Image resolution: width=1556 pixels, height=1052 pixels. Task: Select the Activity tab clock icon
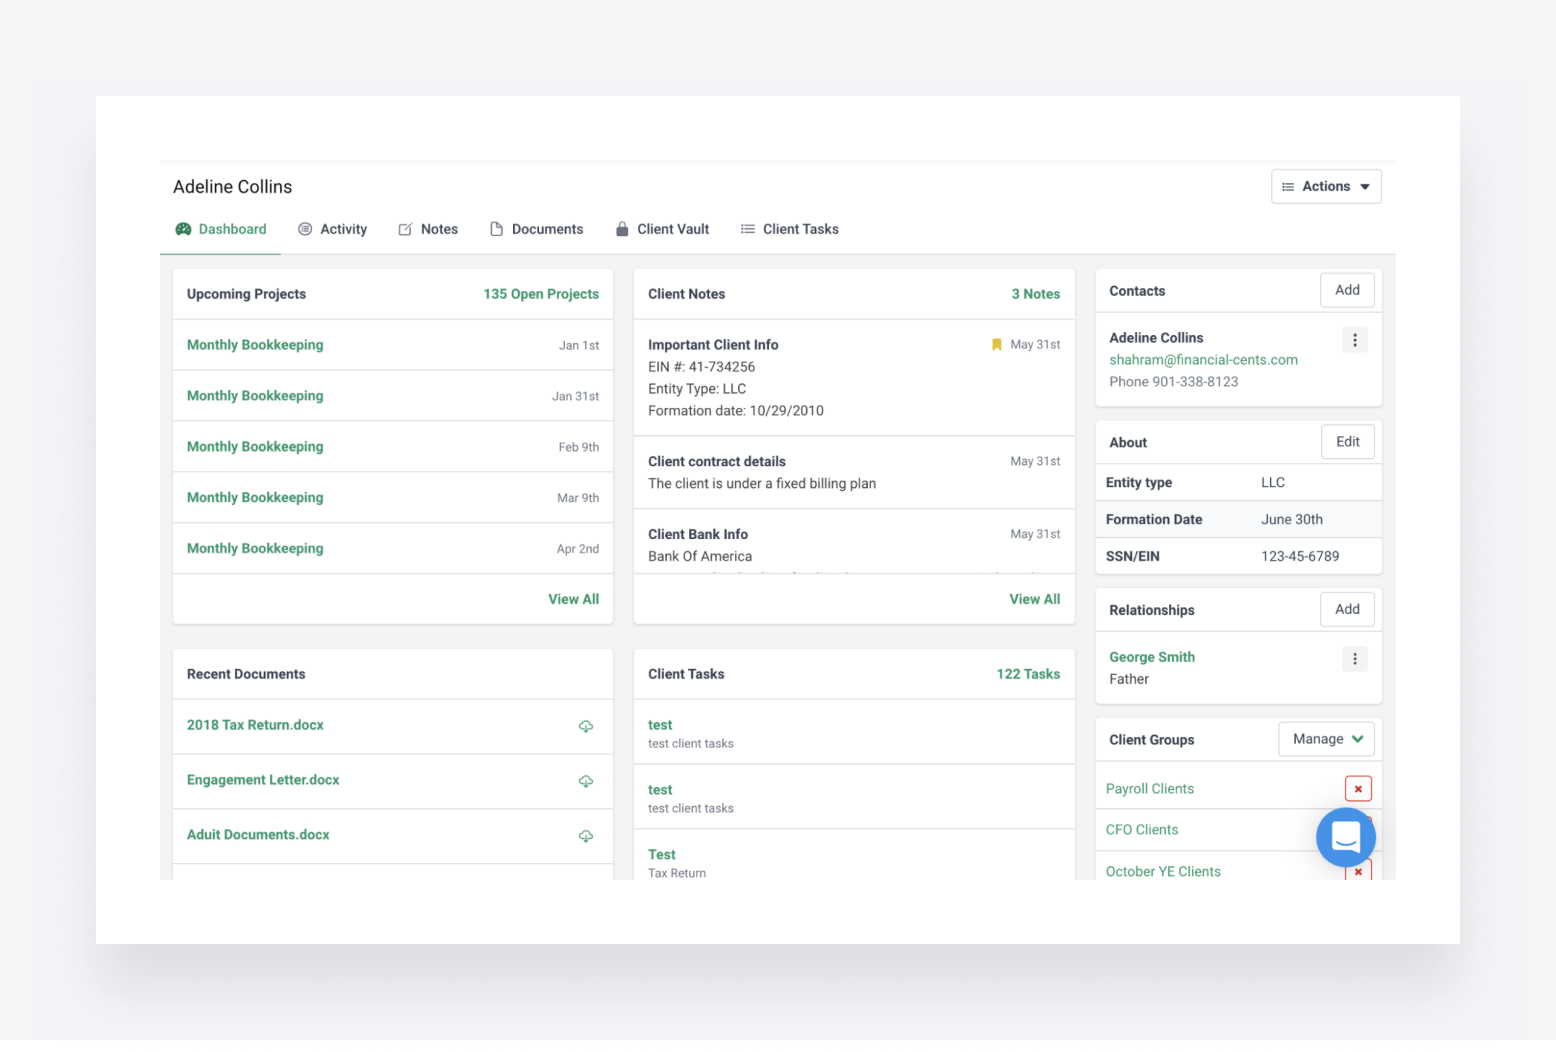pyautogui.click(x=304, y=229)
